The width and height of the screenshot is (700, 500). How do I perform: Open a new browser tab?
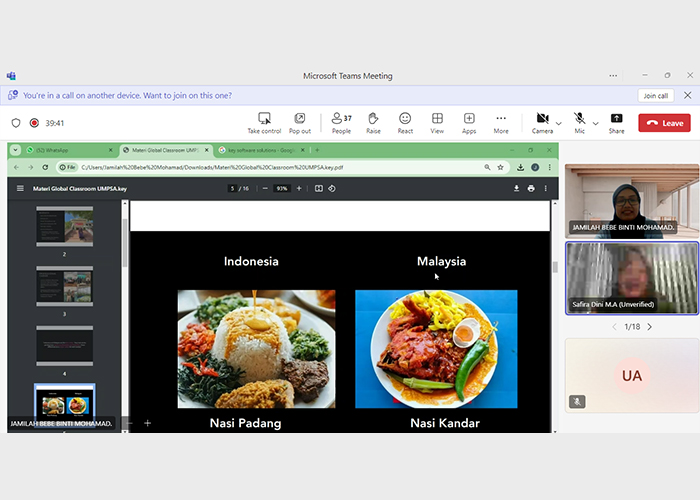coord(317,150)
